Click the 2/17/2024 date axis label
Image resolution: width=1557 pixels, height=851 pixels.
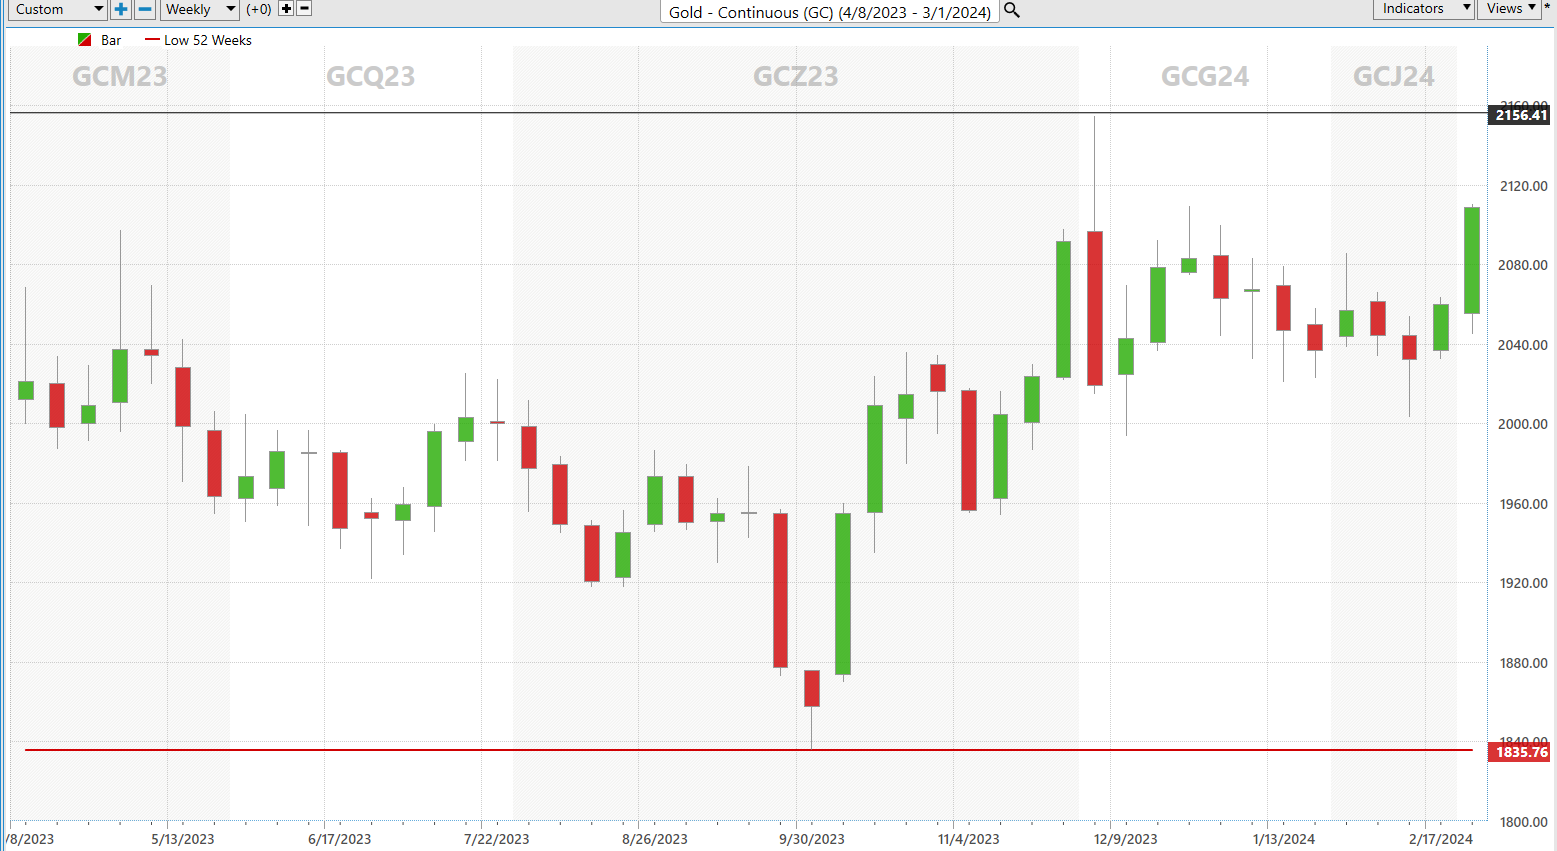pyautogui.click(x=1441, y=839)
